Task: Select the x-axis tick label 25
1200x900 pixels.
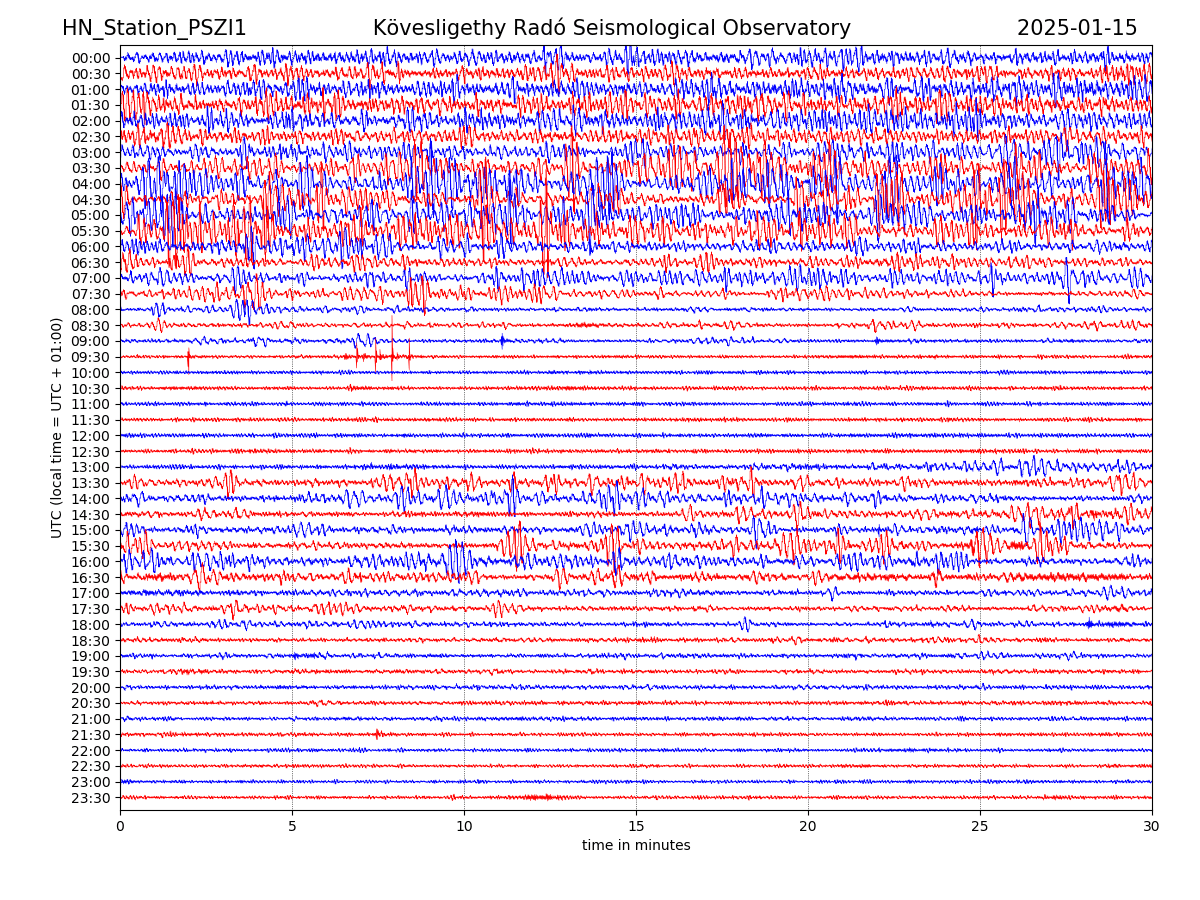Action: point(980,827)
